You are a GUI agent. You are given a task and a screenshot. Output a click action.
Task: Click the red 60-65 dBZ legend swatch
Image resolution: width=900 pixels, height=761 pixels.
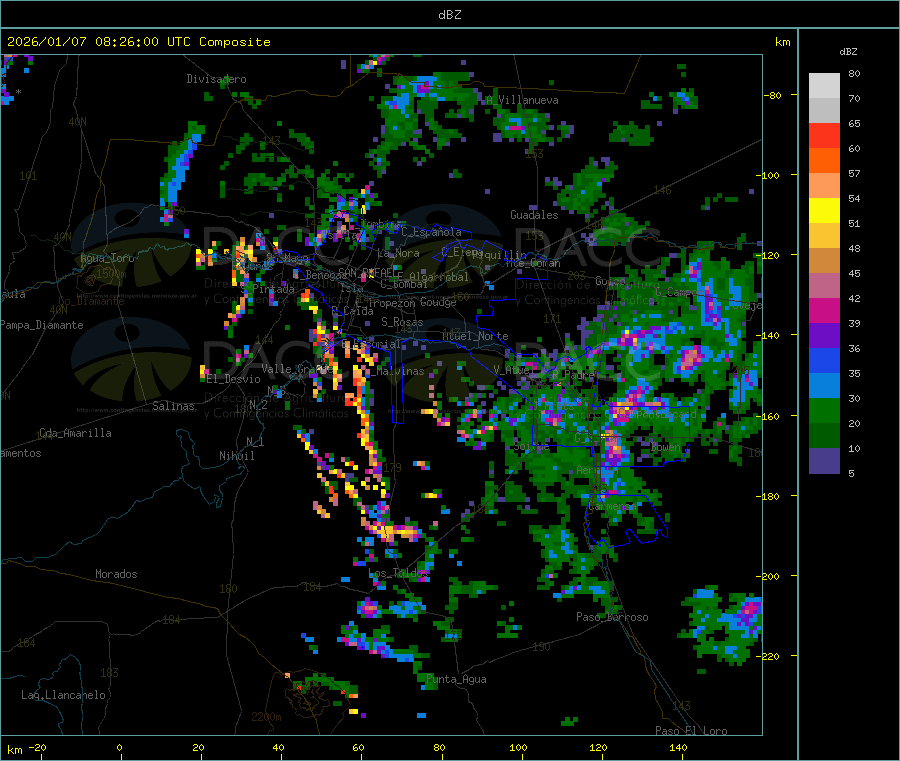[824, 135]
